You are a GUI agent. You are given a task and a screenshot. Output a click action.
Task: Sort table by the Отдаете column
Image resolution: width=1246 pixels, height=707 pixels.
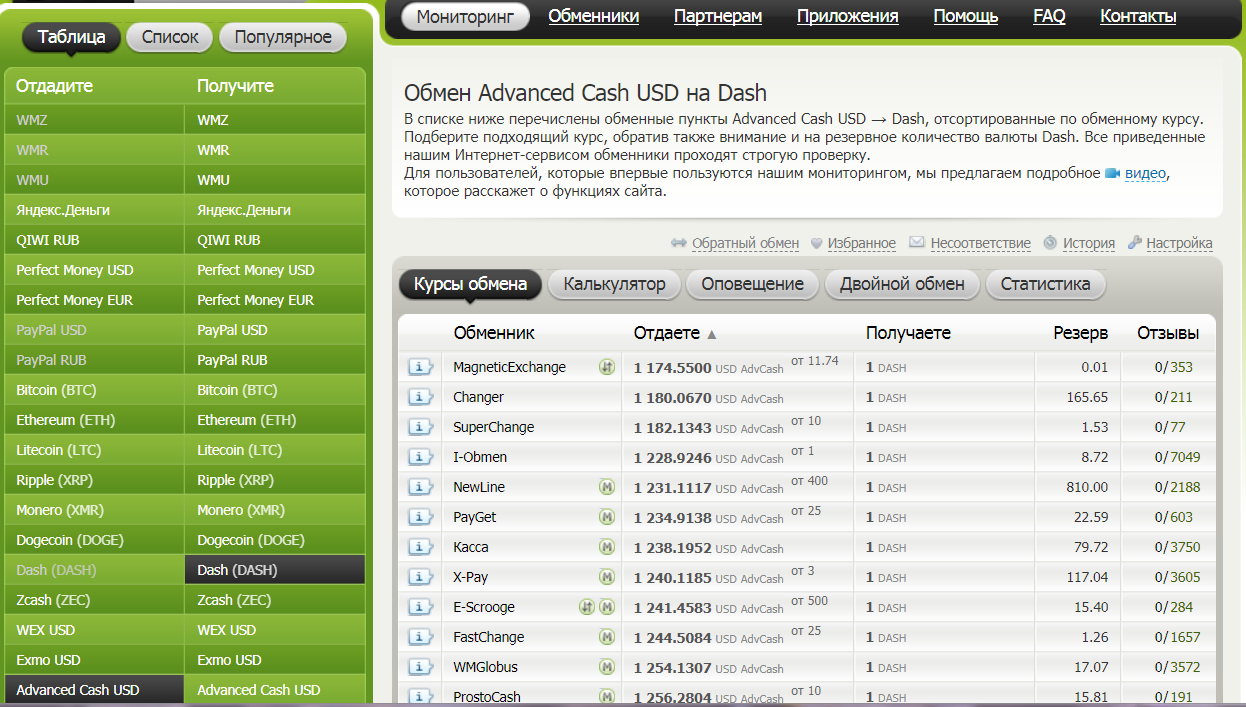pyautogui.click(x=667, y=333)
